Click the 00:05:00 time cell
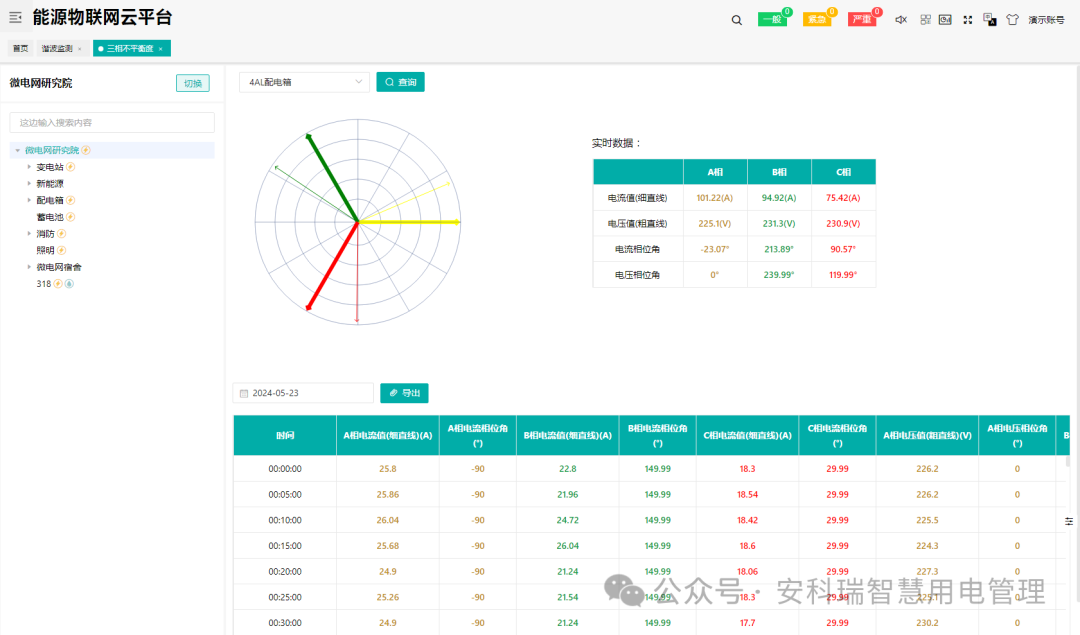This screenshot has height=635, width=1080. pos(285,495)
